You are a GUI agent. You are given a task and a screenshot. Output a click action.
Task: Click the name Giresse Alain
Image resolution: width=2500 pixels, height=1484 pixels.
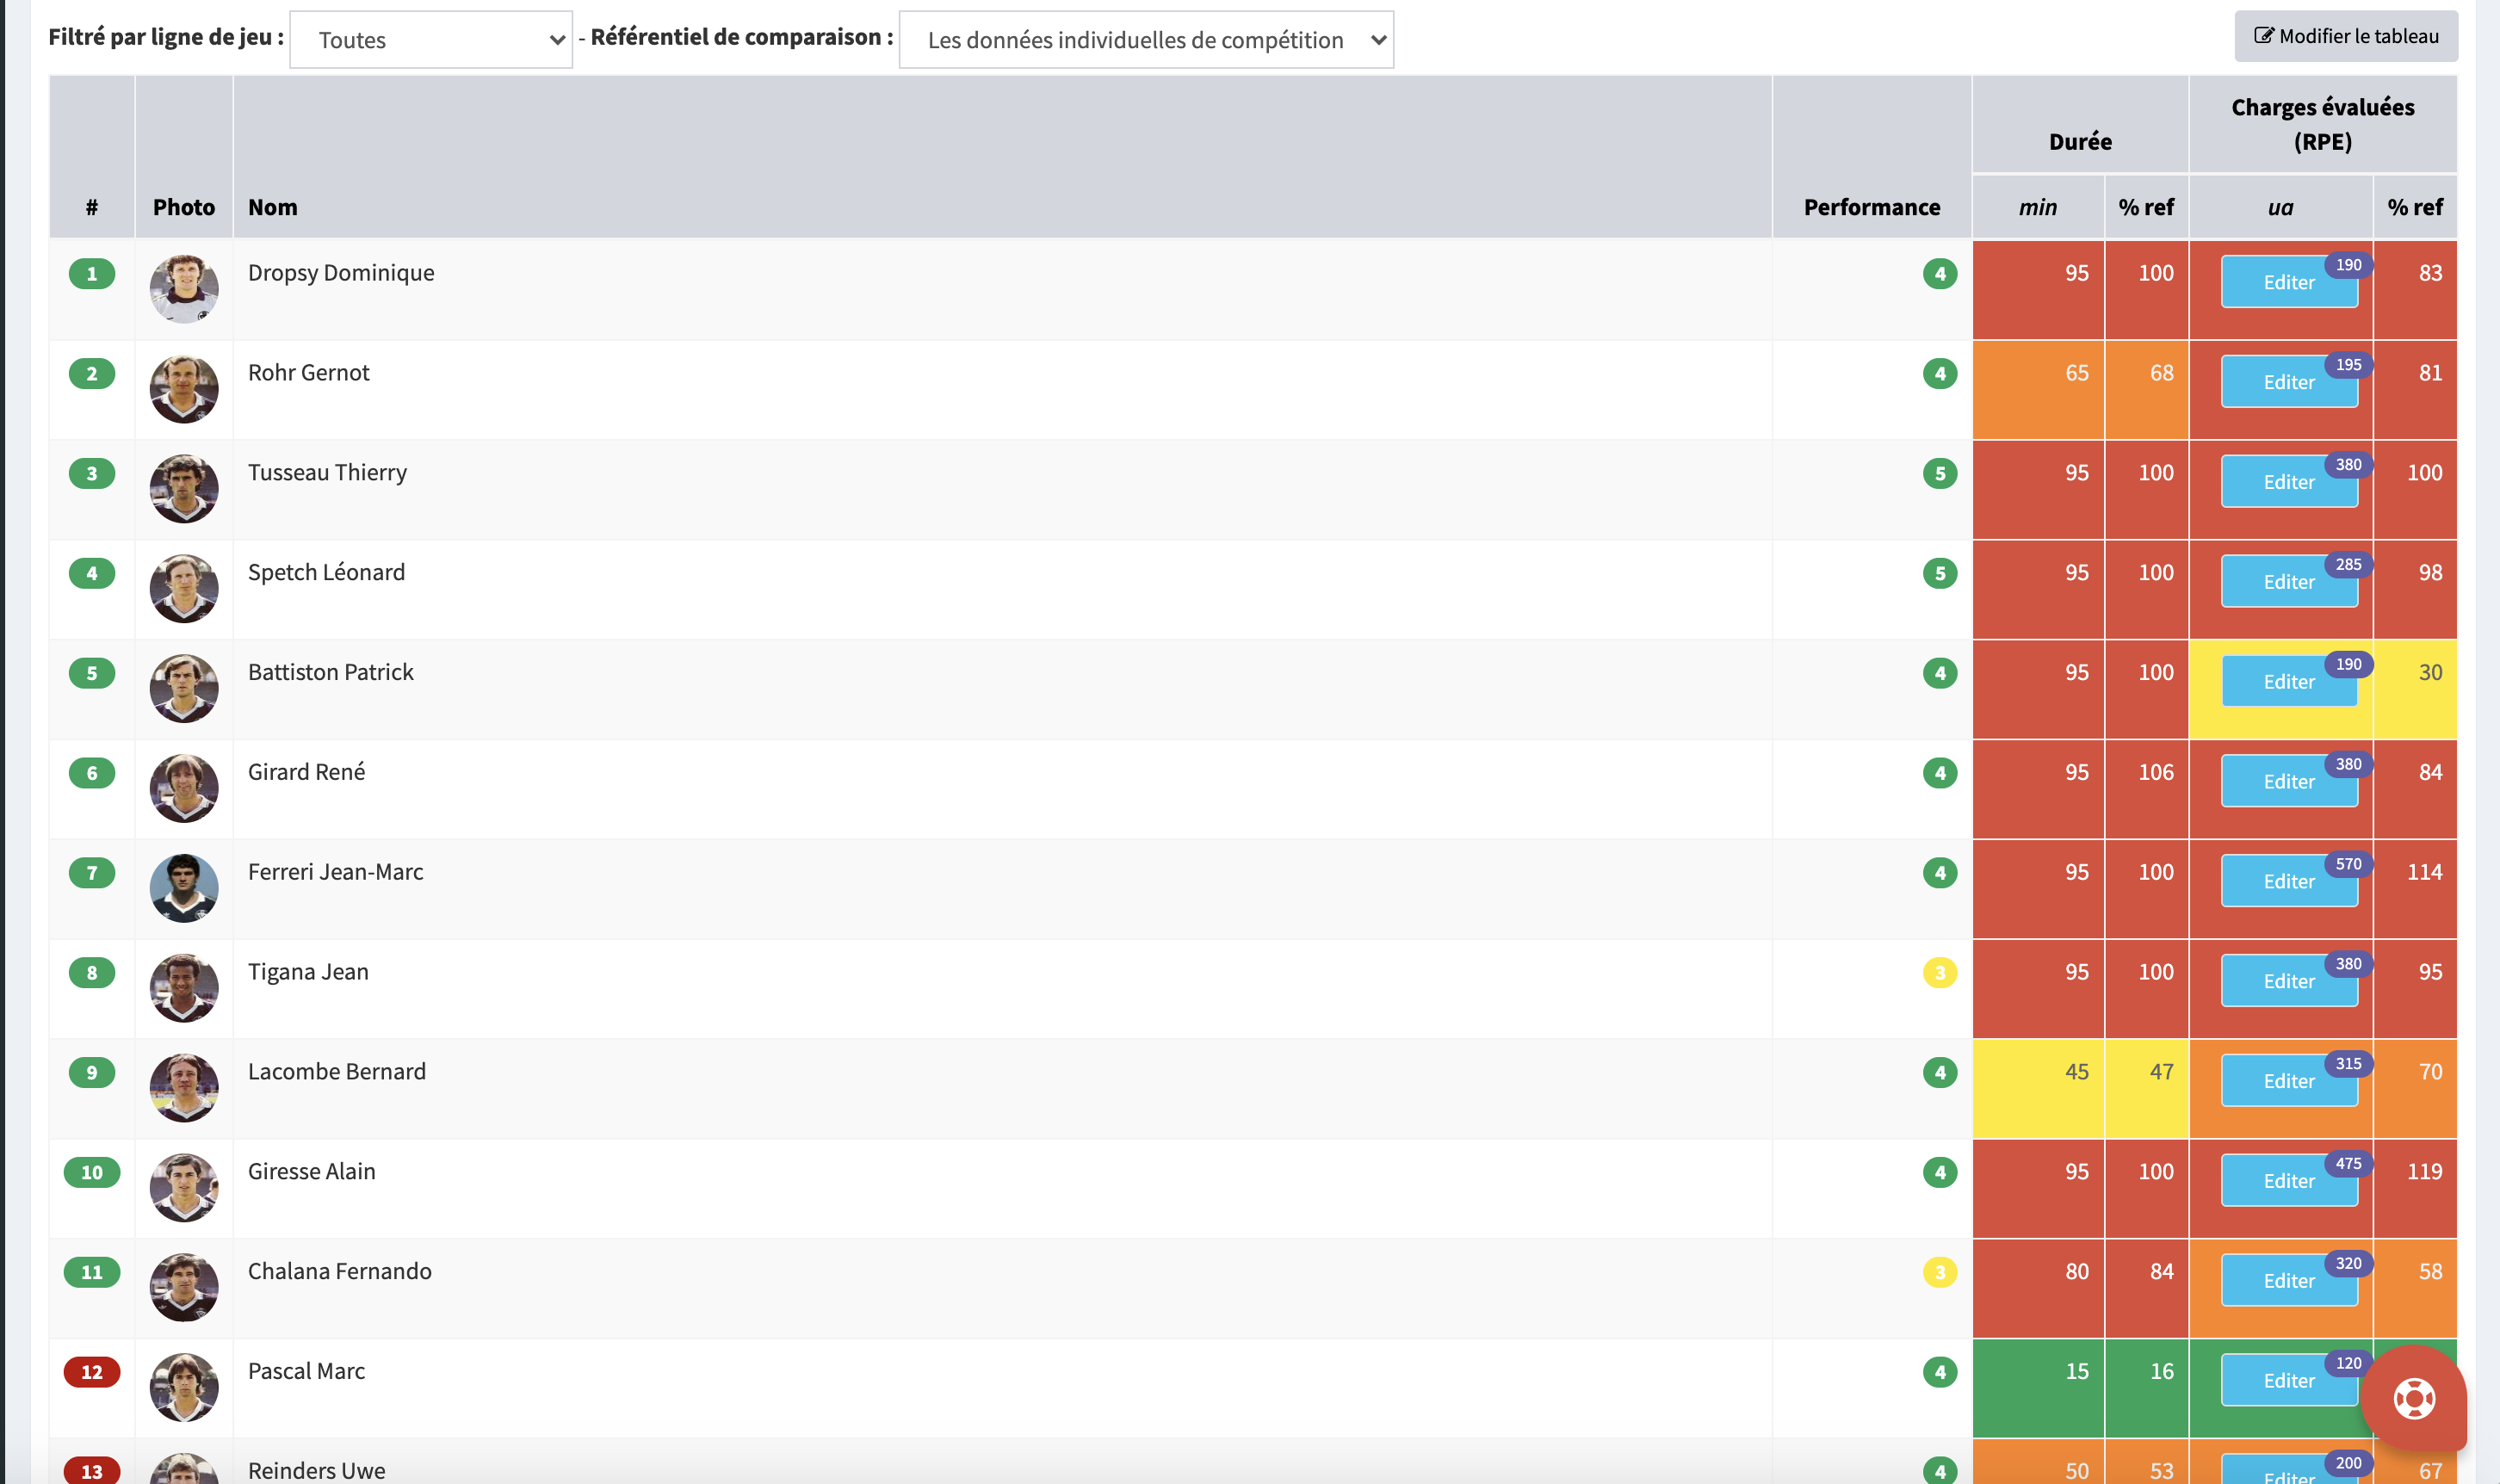[x=312, y=1171]
